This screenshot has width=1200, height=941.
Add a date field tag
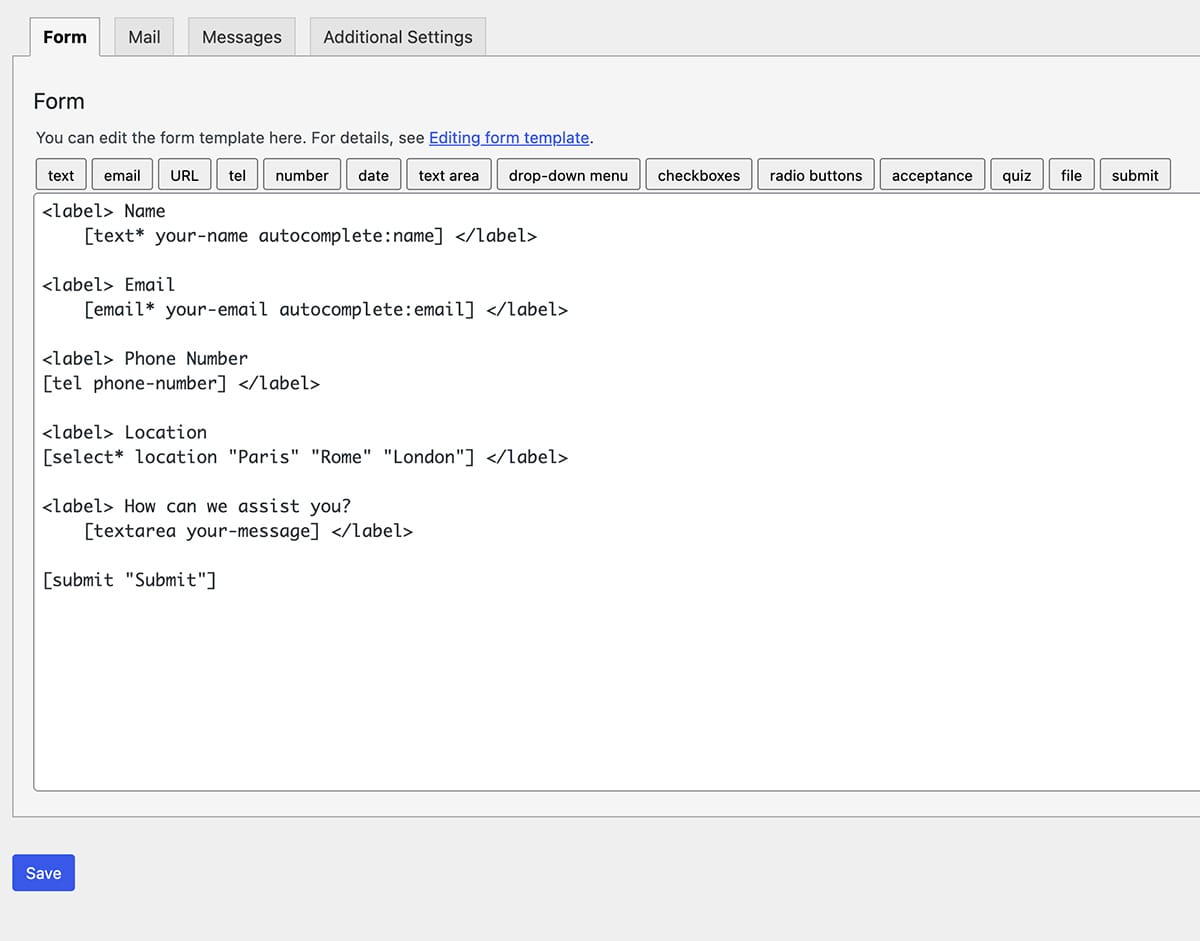click(373, 175)
